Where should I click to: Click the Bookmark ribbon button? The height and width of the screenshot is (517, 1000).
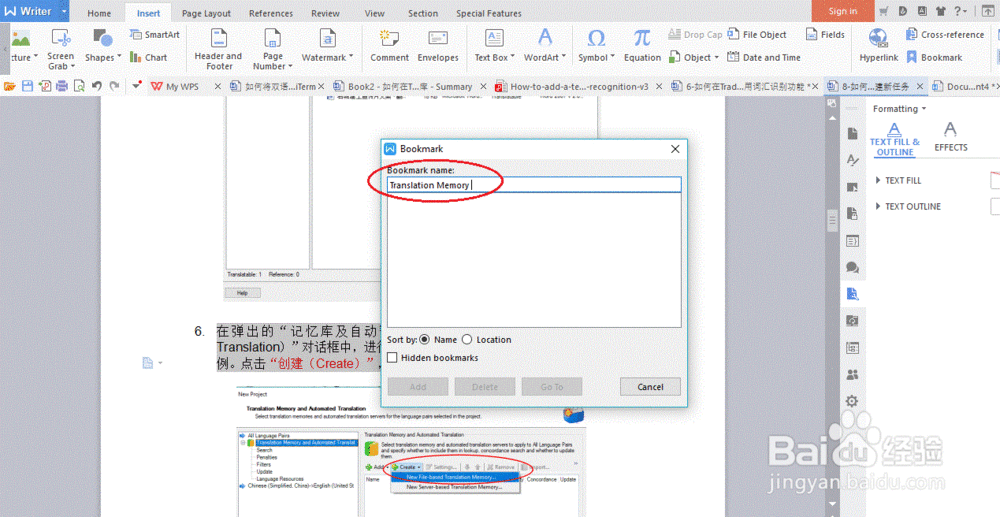click(x=935, y=57)
